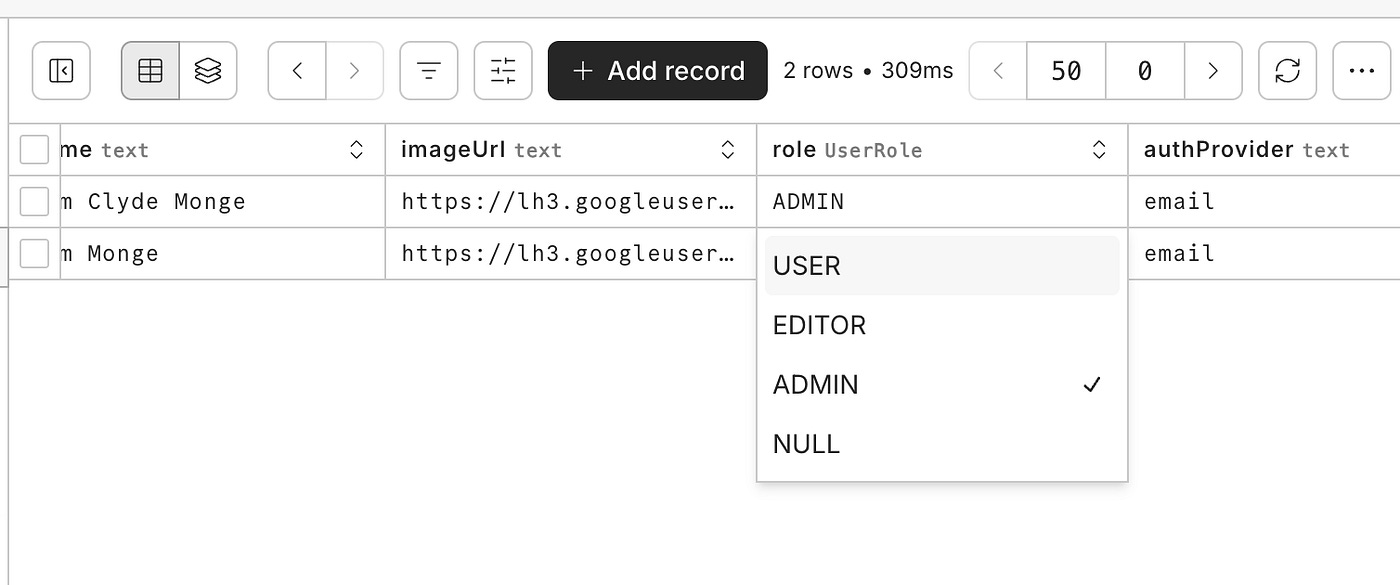
Task: Select NULL from the role dropdown
Action: coord(806,443)
